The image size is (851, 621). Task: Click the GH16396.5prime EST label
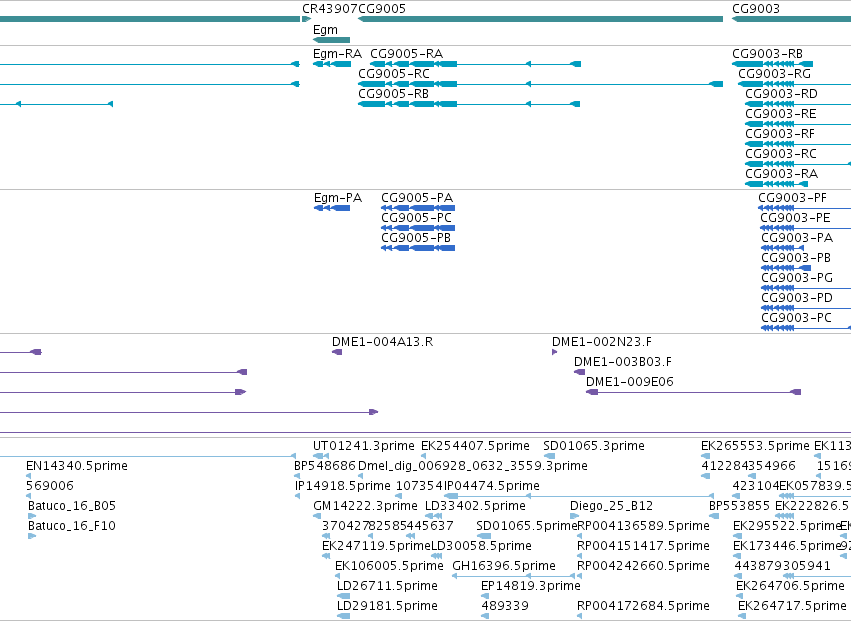tap(504, 567)
